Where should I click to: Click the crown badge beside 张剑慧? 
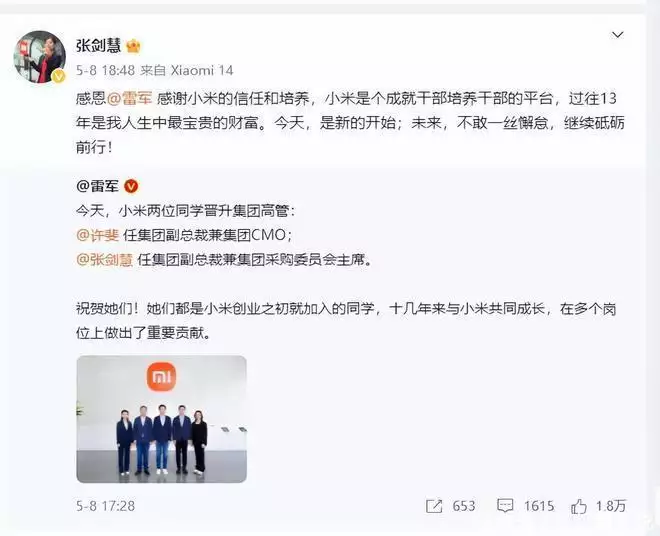pyautogui.click(x=133, y=46)
